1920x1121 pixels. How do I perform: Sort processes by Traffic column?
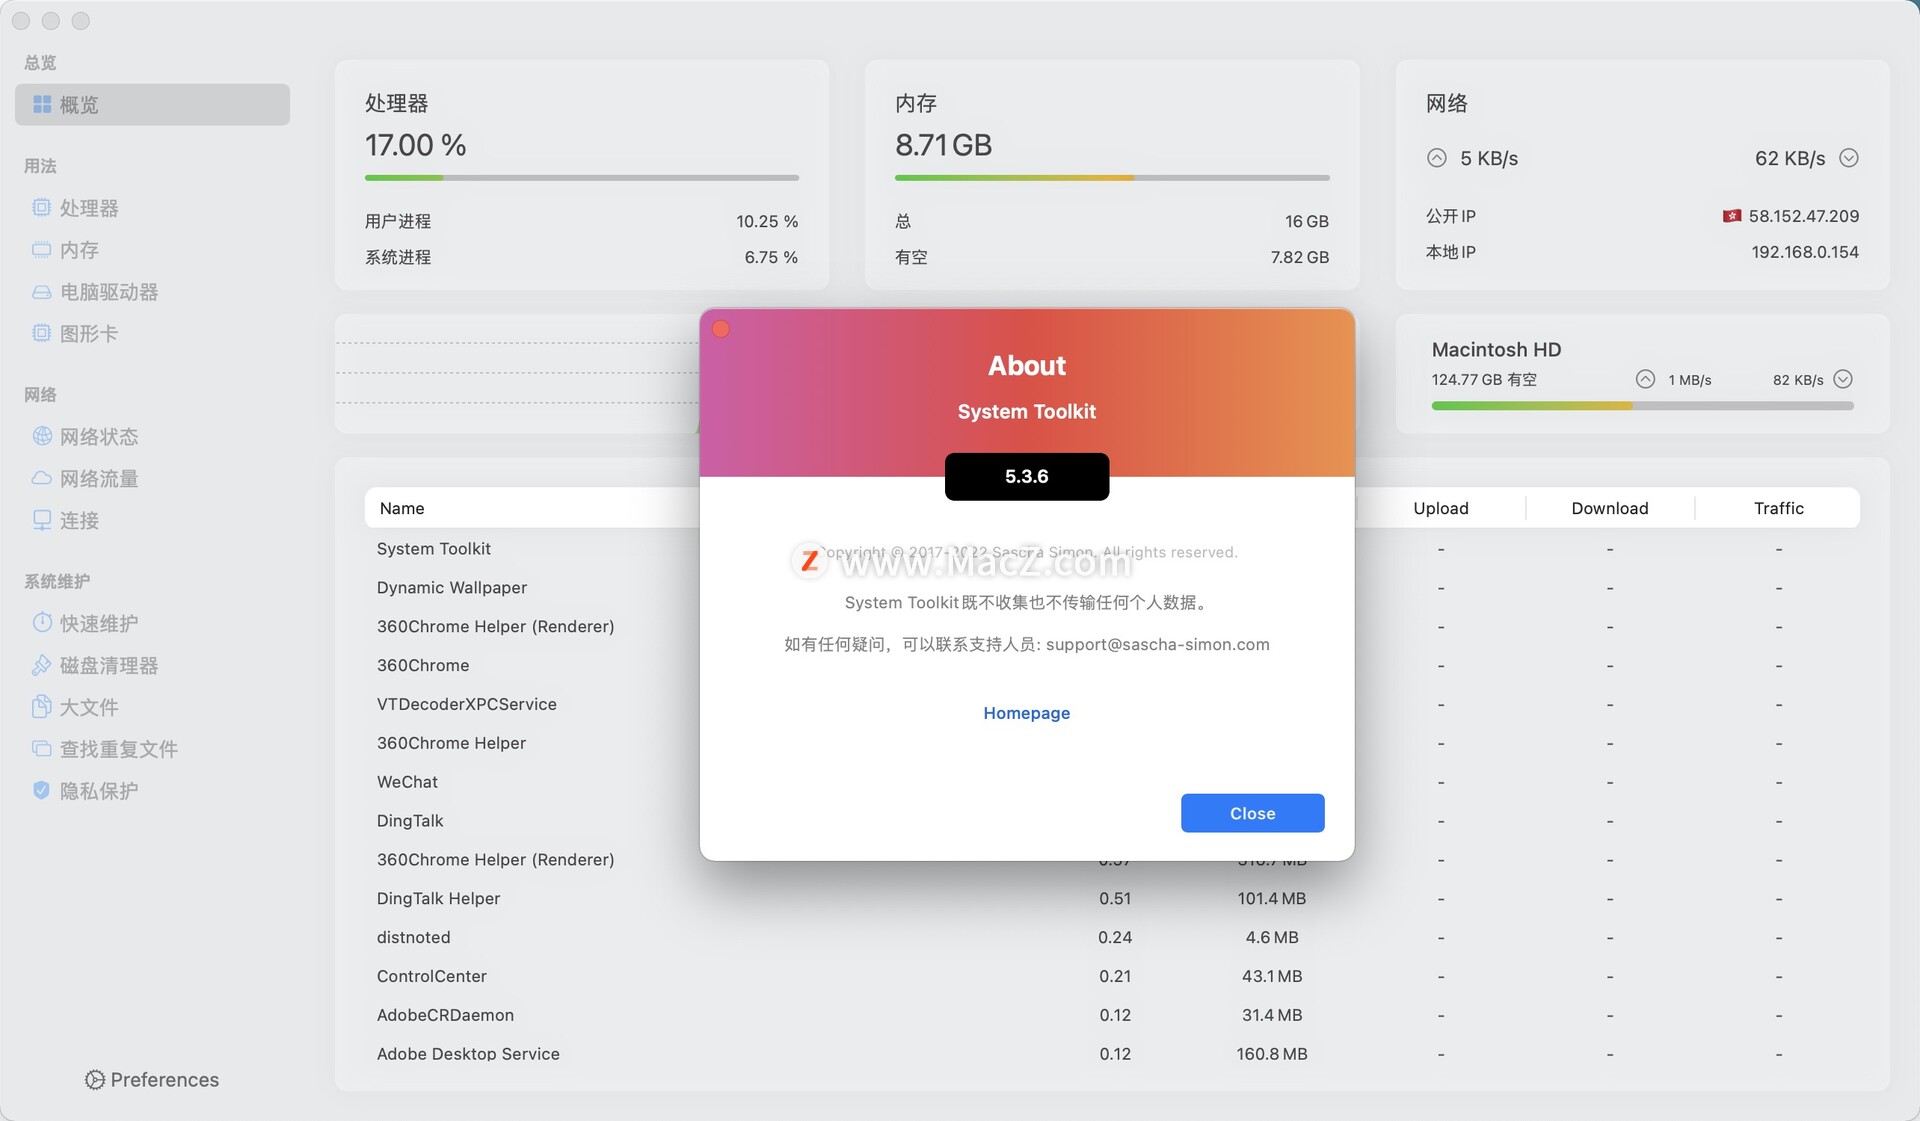click(x=1778, y=508)
